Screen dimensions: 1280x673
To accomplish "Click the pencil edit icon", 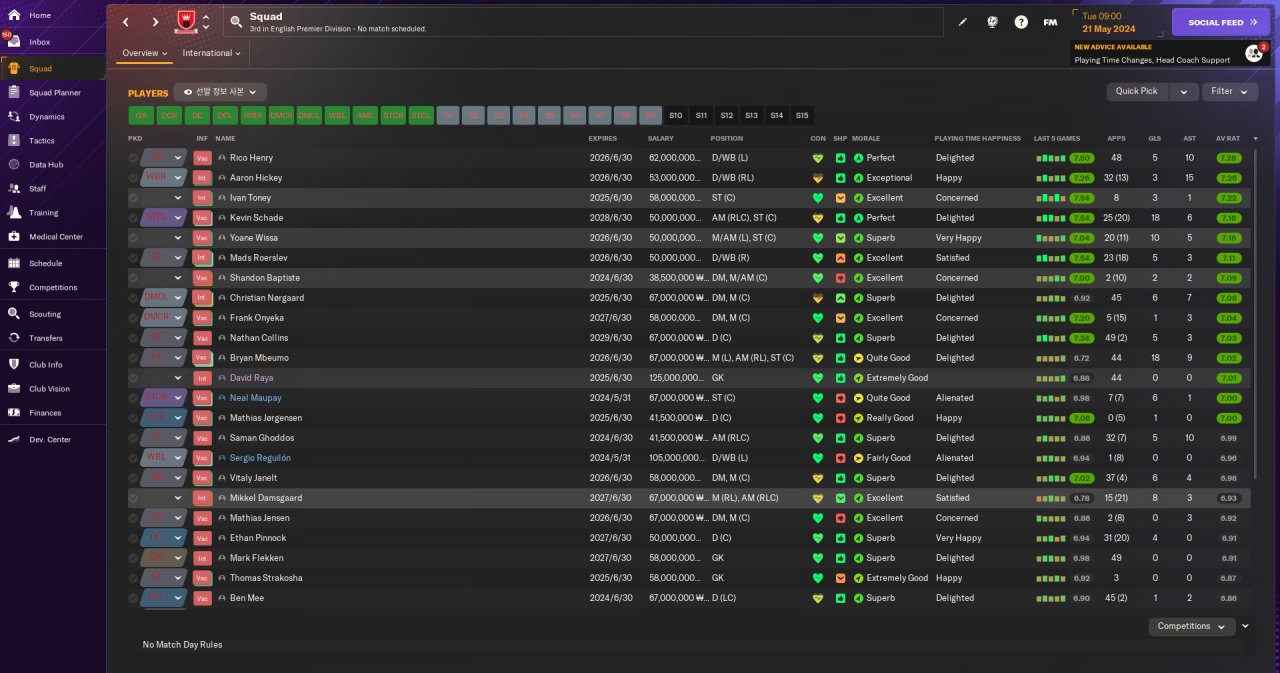I will pyautogui.click(x=963, y=21).
